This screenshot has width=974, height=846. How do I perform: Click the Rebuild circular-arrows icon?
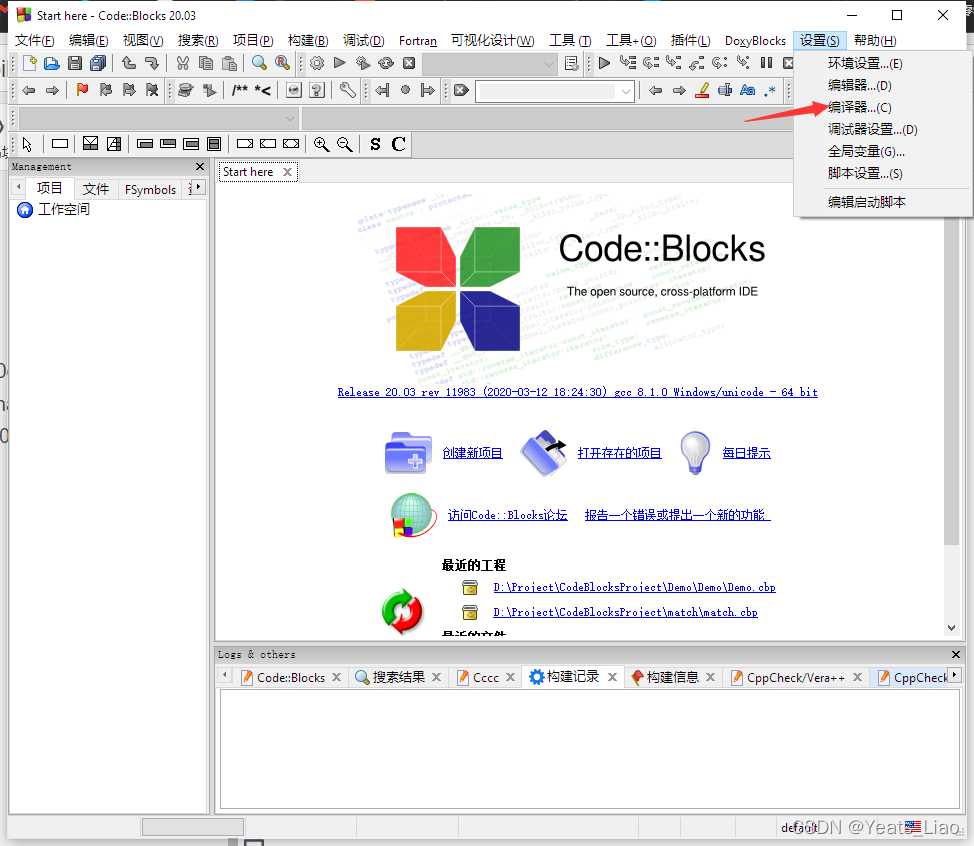coord(386,63)
